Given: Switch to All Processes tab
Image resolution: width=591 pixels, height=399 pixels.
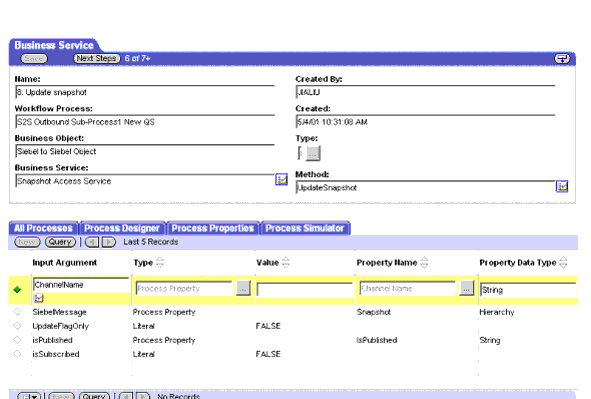Looking at the screenshot, I should pos(43,228).
